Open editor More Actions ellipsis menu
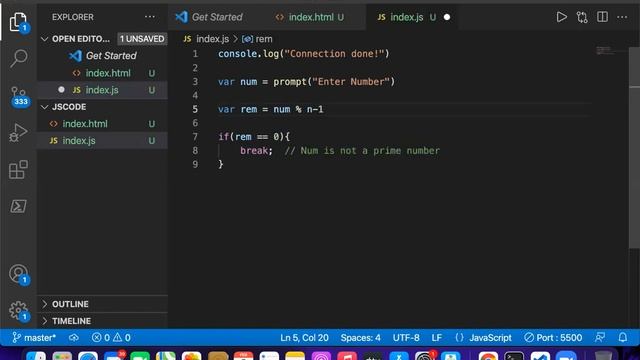This screenshot has width=640, height=360. [x=622, y=17]
